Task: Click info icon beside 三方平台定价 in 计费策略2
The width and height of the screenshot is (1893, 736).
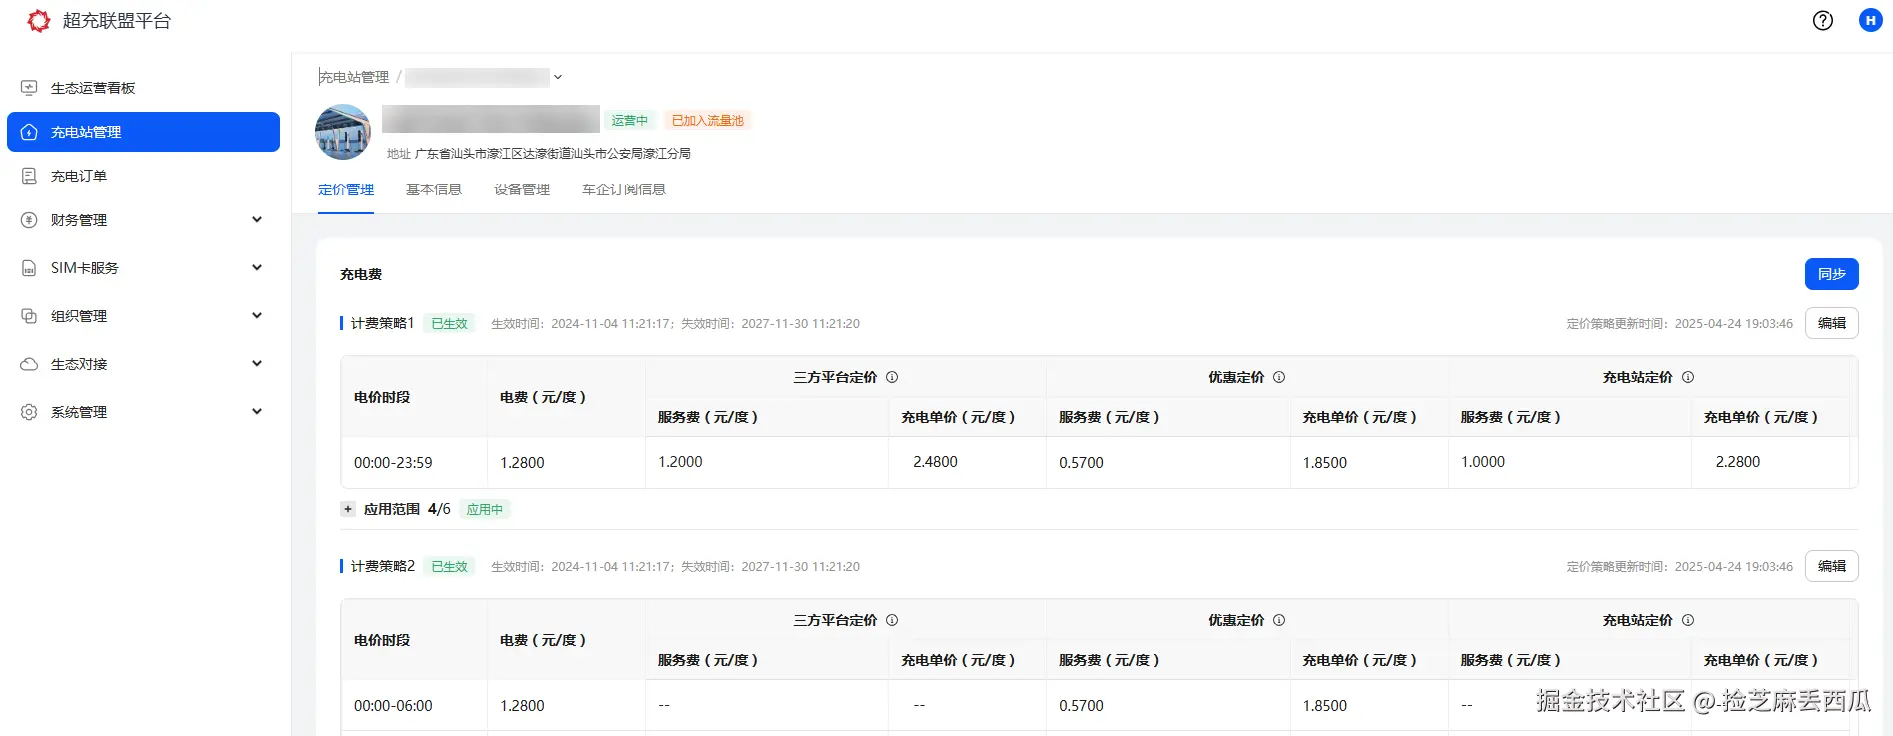Action: (892, 620)
